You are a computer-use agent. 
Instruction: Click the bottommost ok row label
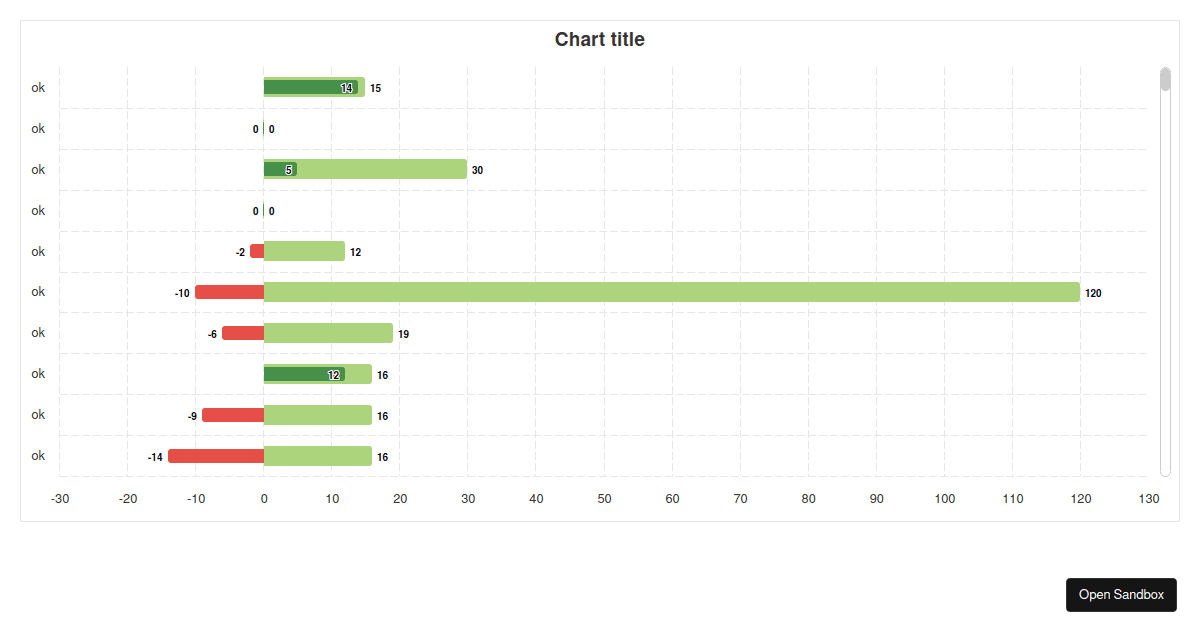point(37,455)
